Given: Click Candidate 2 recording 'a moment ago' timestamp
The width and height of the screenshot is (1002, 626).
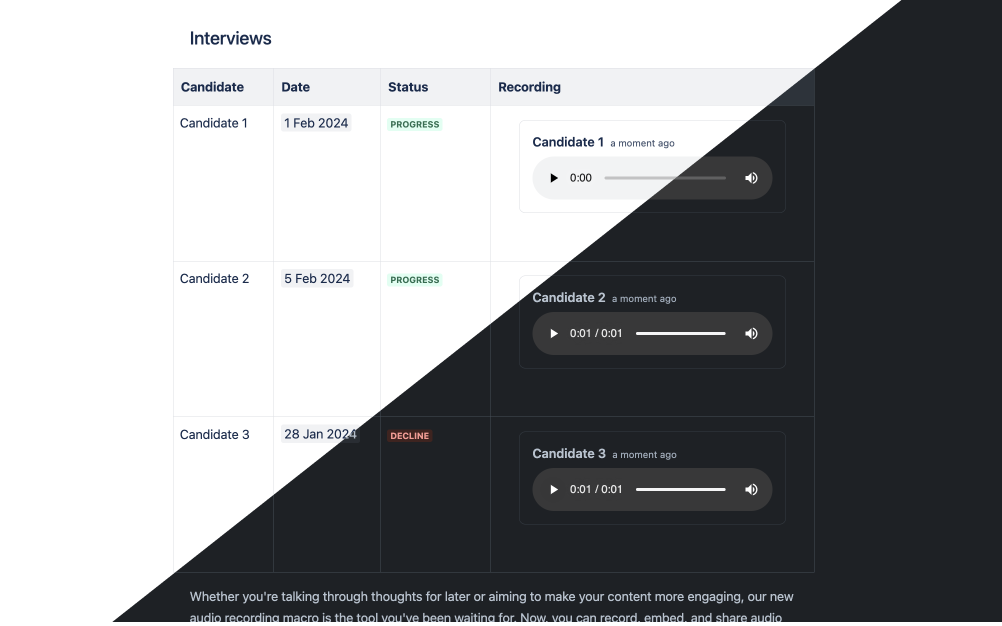Looking at the screenshot, I should 644,299.
